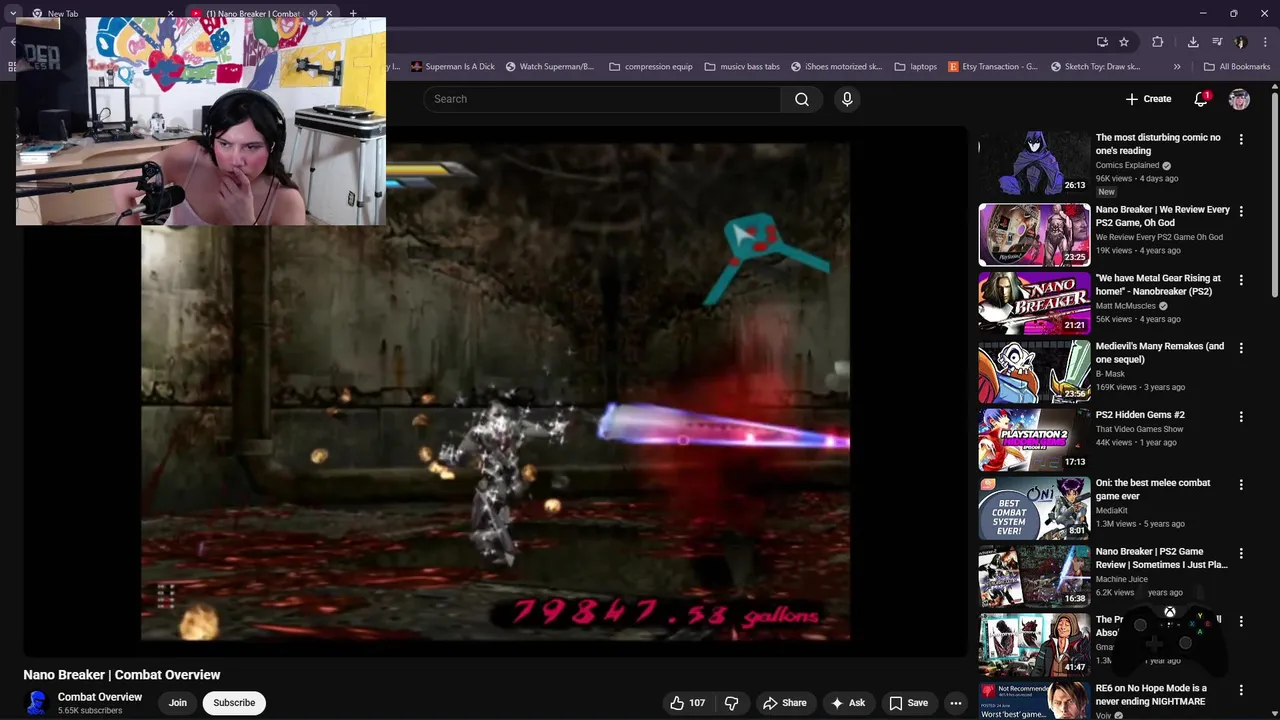This screenshot has width=1280, height=720.
Task: Open Etsy Transaction bookmark
Action: click(x=993, y=67)
